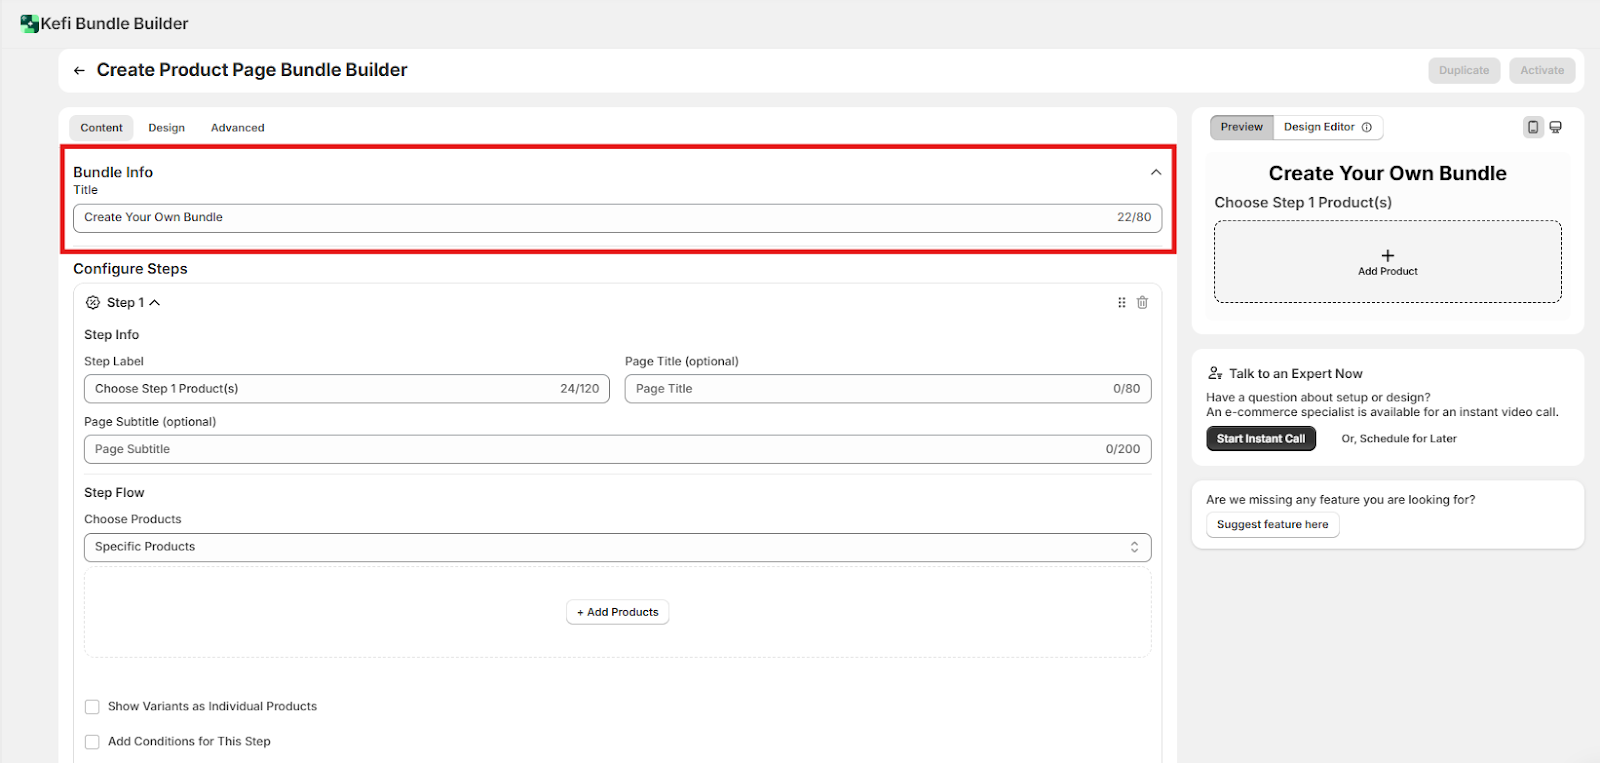This screenshot has width=1600, height=763.
Task: Switch to the Design tab
Action: point(166,128)
